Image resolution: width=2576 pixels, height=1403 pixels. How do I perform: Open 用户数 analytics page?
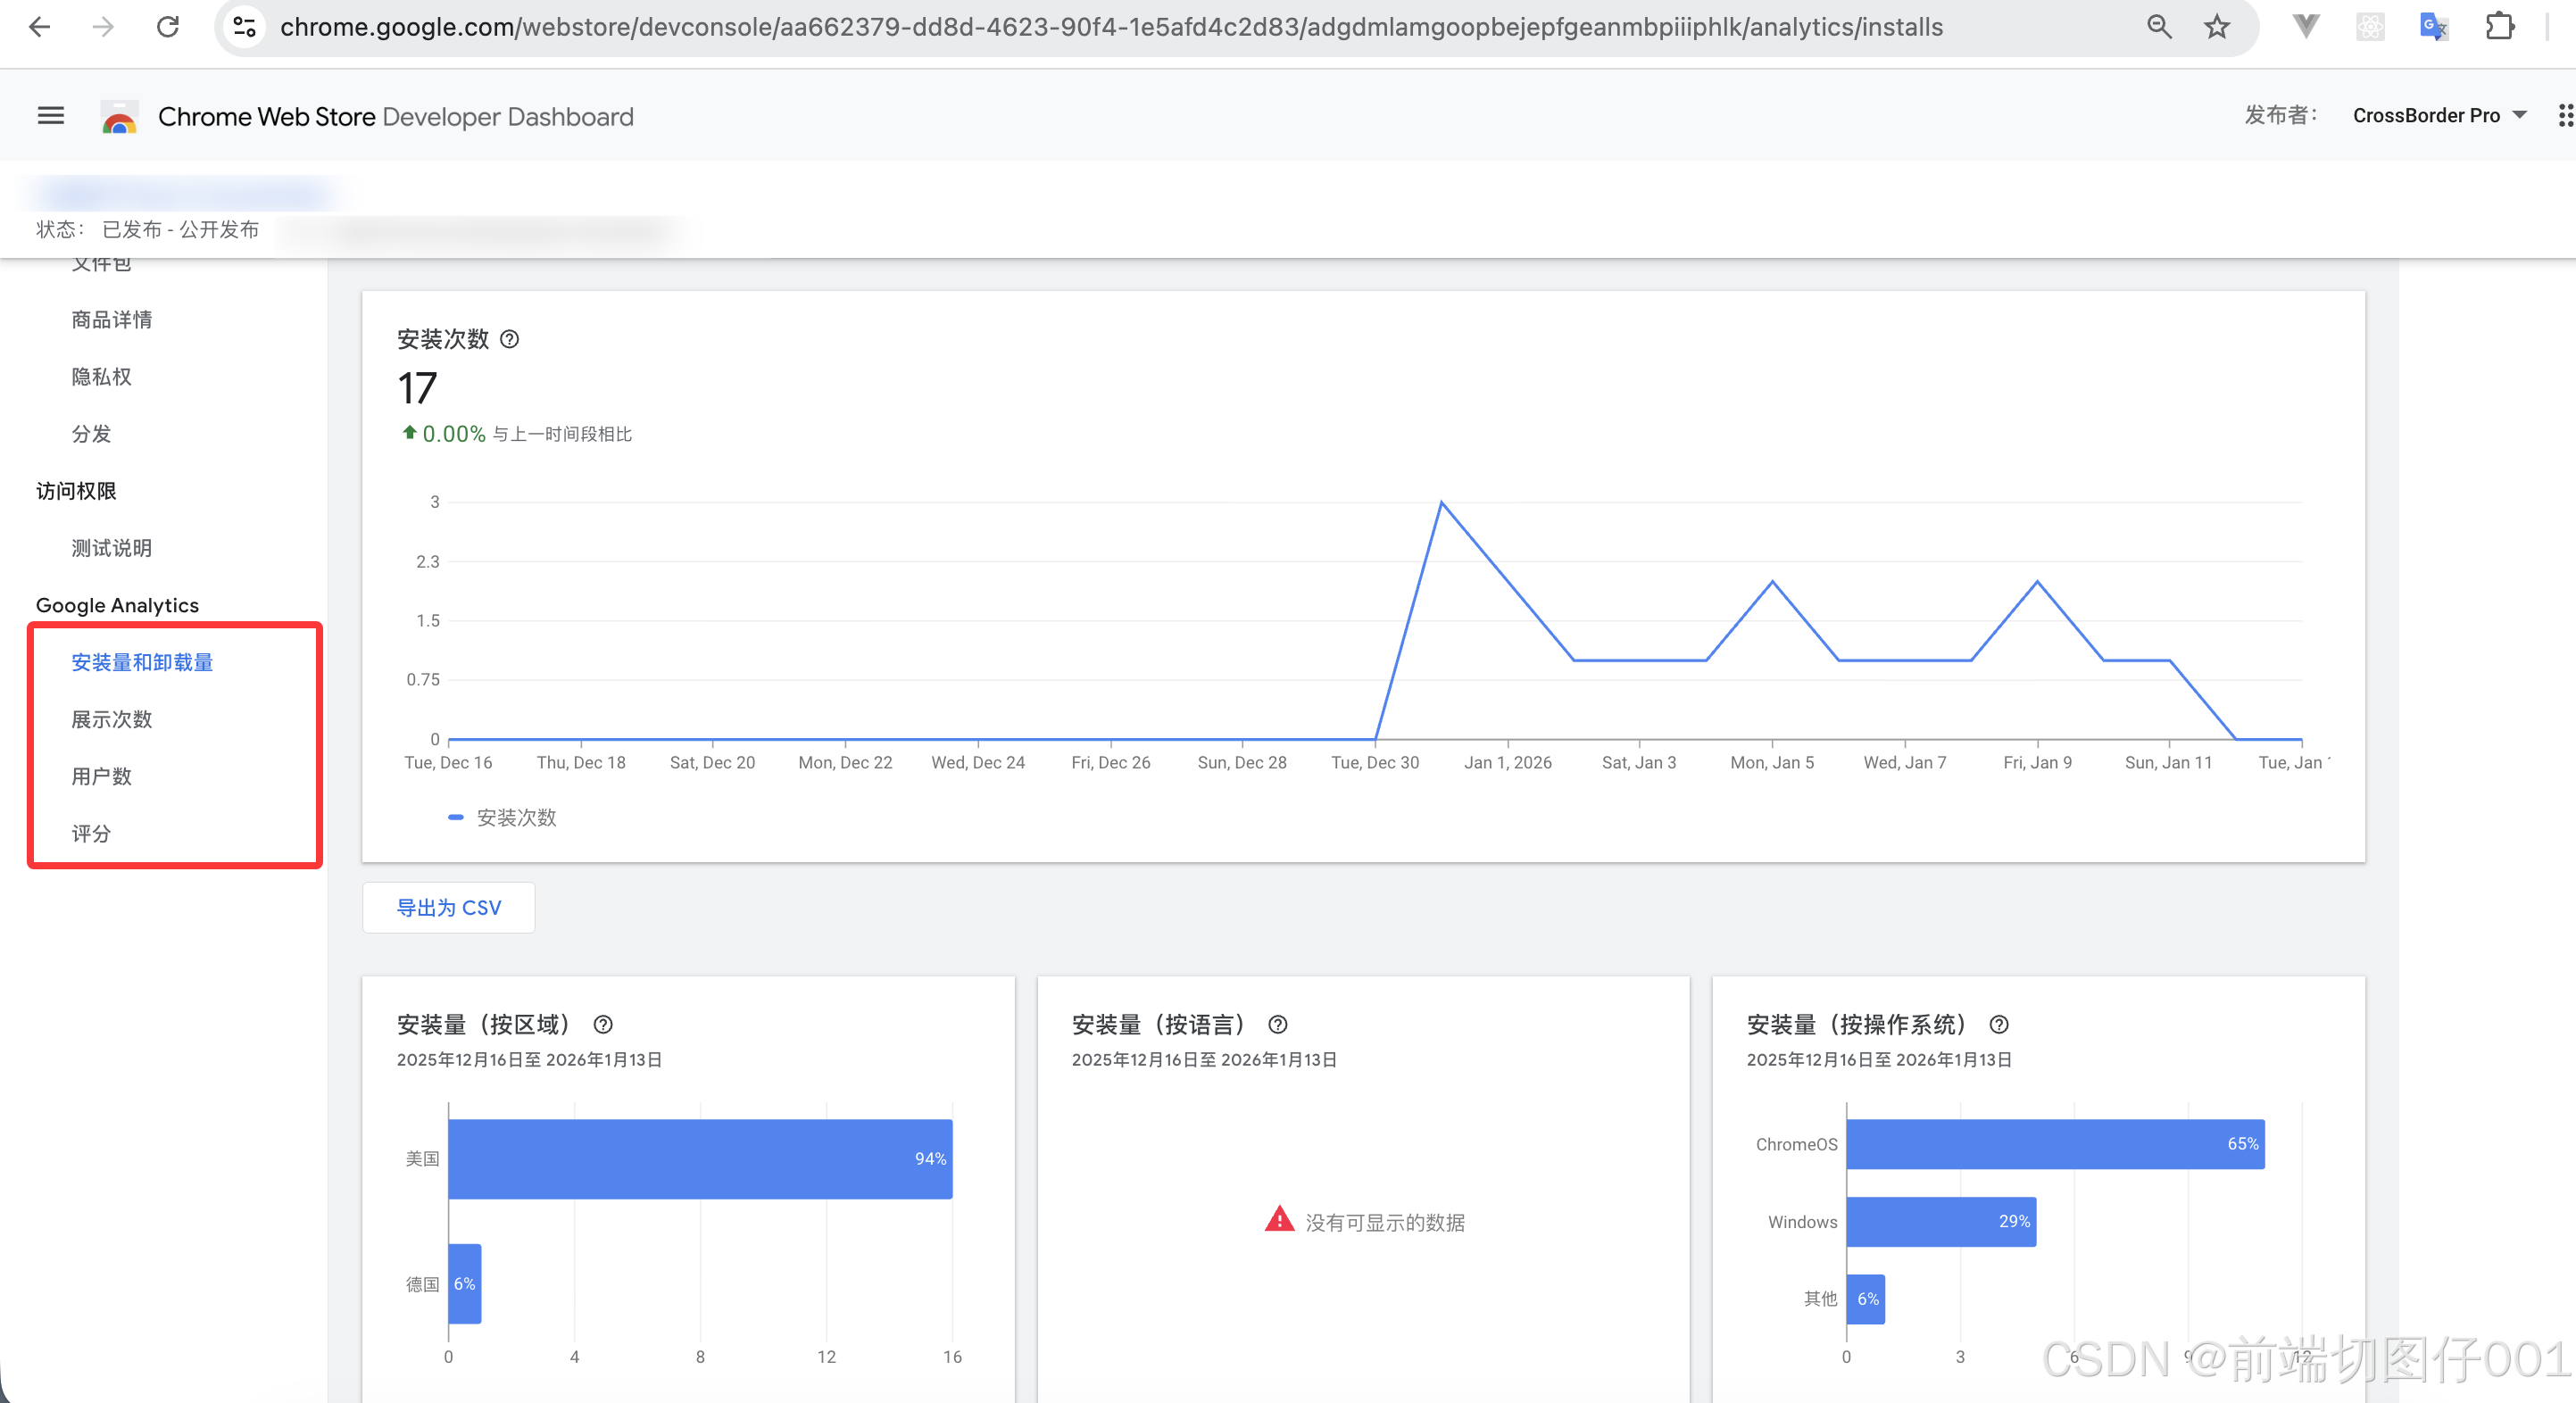(x=102, y=776)
